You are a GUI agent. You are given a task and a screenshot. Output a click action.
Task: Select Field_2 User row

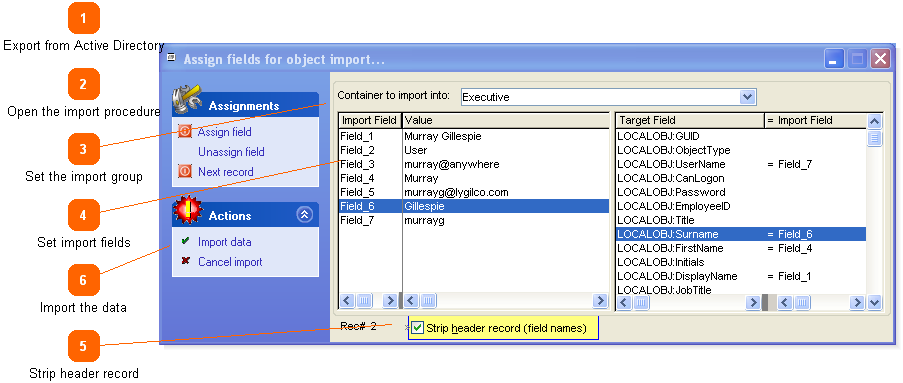pyautogui.click(x=473, y=150)
